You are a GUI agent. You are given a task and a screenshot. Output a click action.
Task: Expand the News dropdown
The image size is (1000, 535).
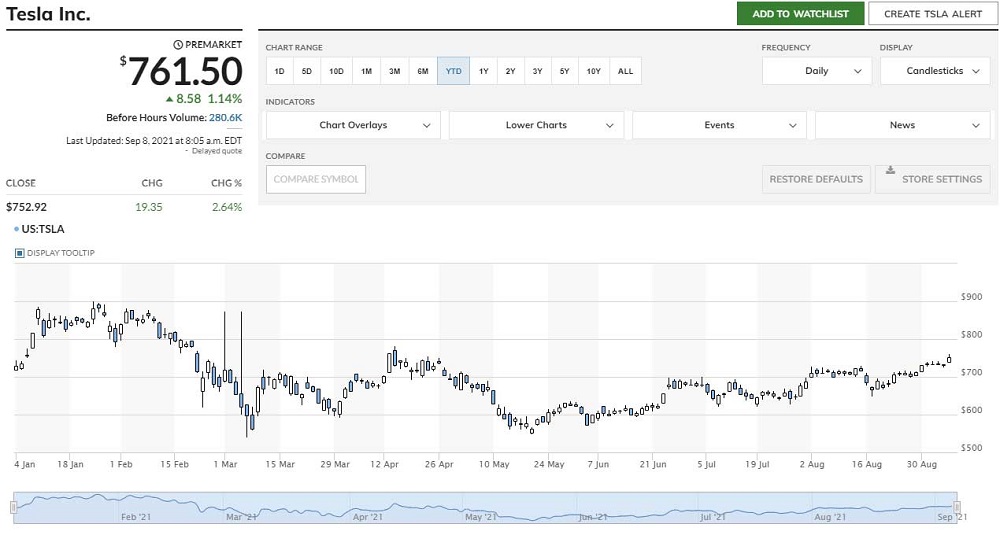902,125
